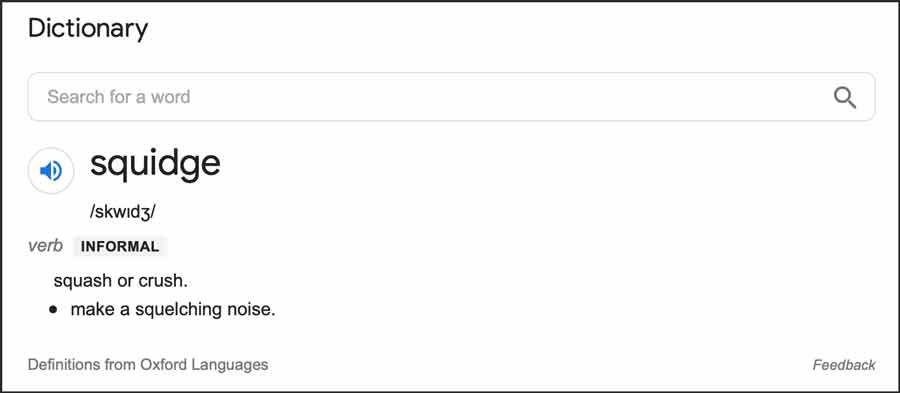Focus the "Search for a word" field
Screen dimensions: 900x393
tap(451, 97)
